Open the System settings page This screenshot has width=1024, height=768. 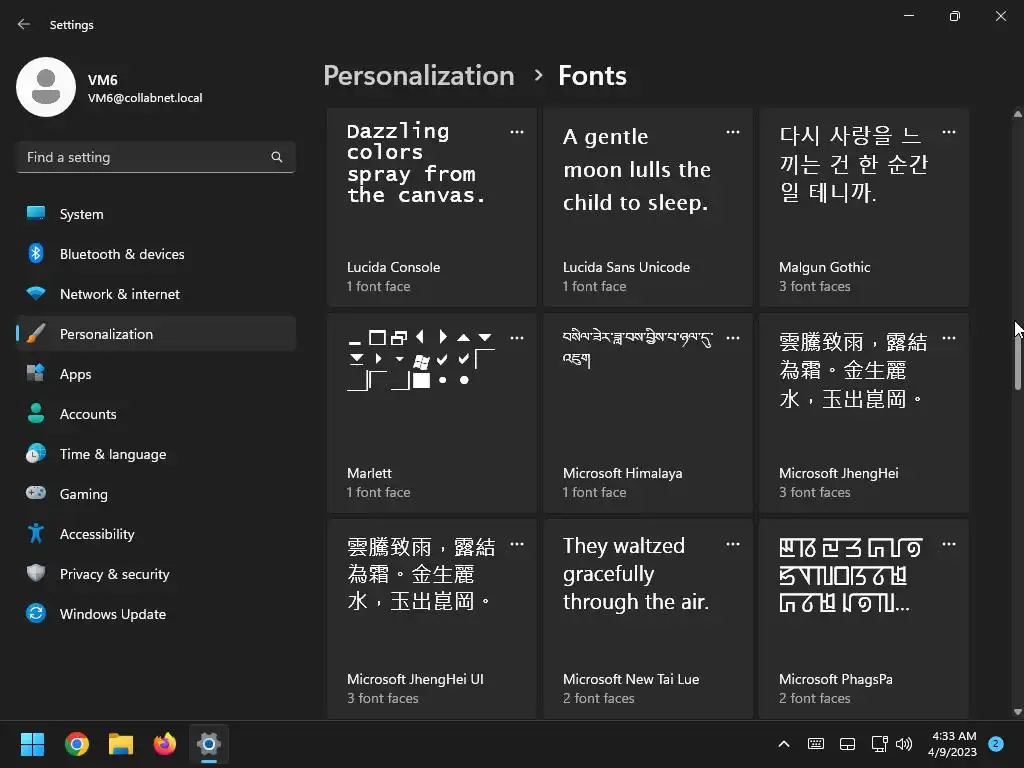[x=156, y=214]
